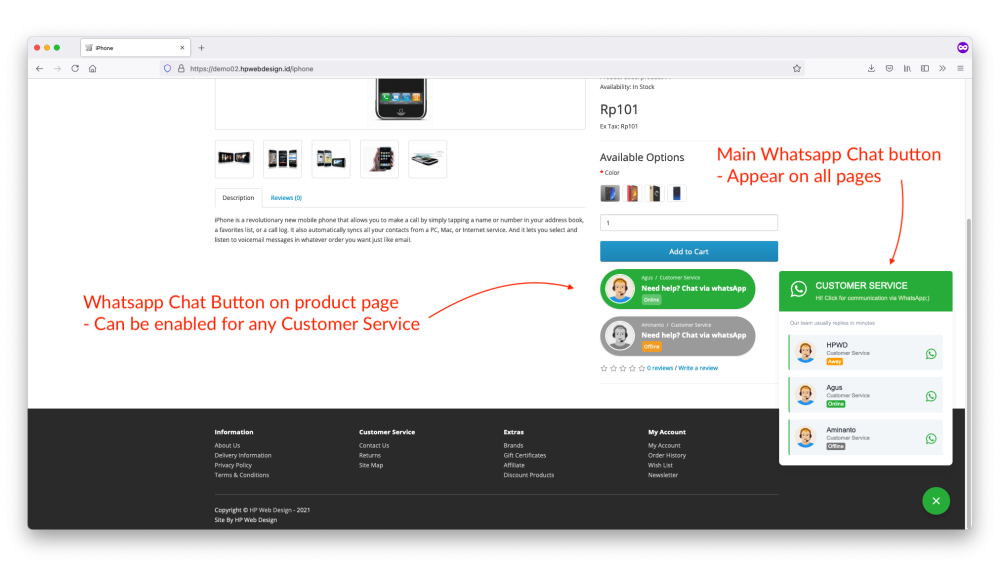Go to the browser Home page icon
Viewport: 1000px width, 585px height.
92,69
